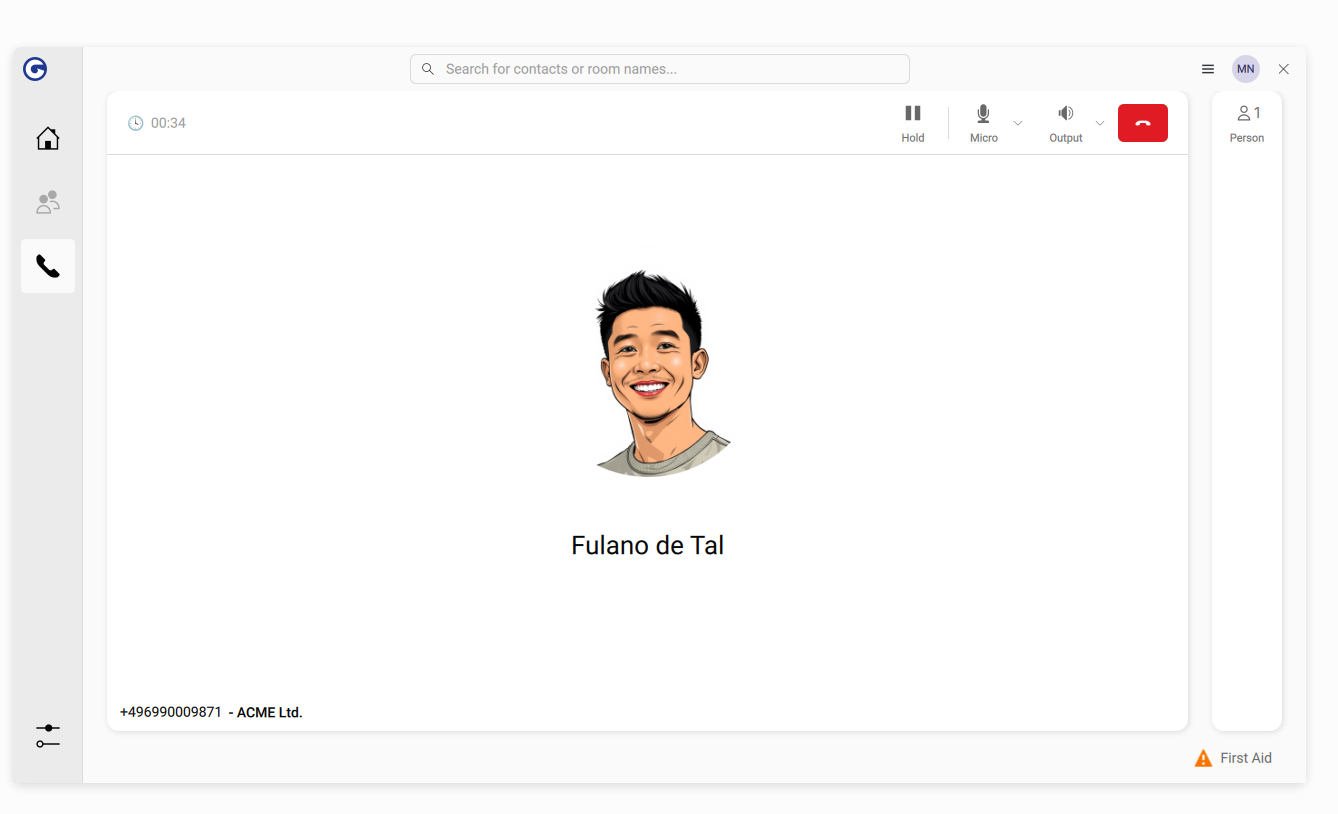Open the Contacts section in the sidebar
The height and width of the screenshot is (814, 1338).
click(x=47, y=202)
